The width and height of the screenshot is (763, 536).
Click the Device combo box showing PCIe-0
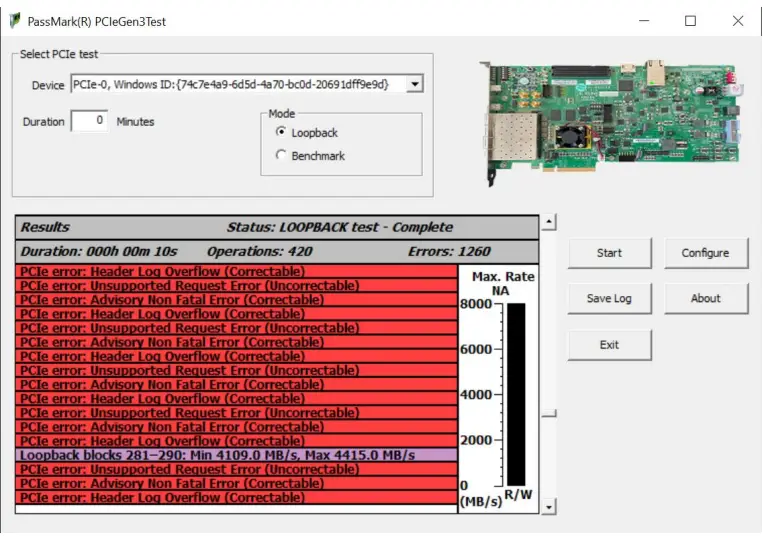(x=247, y=84)
